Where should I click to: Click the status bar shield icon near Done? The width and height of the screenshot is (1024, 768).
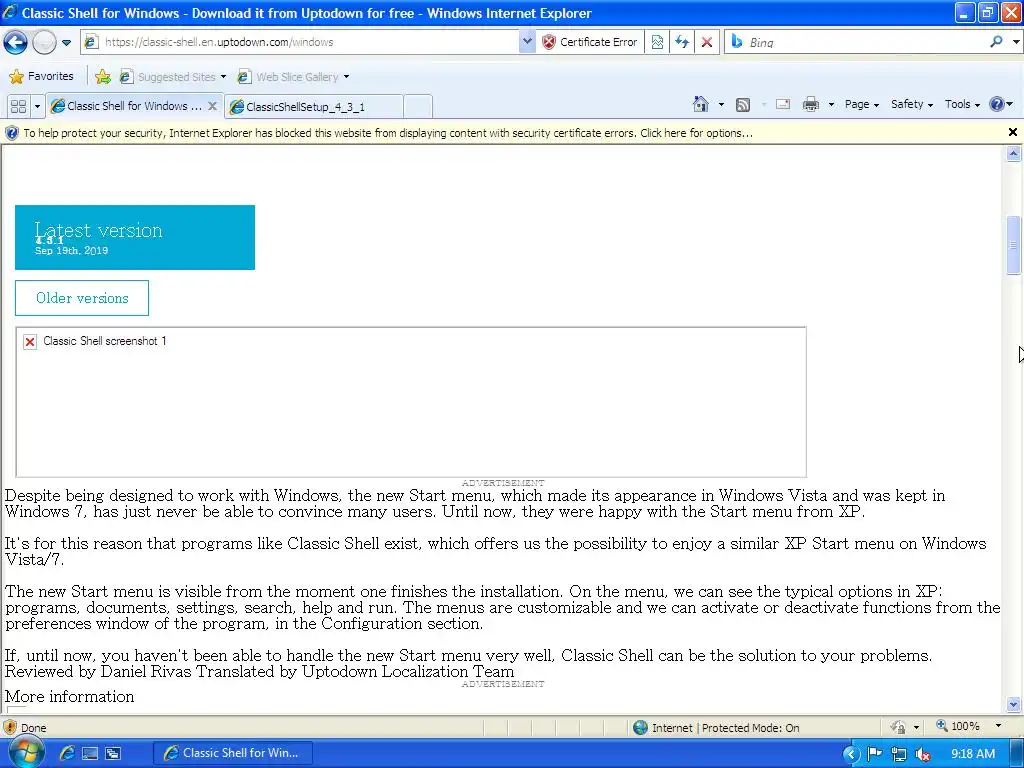pos(10,727)
